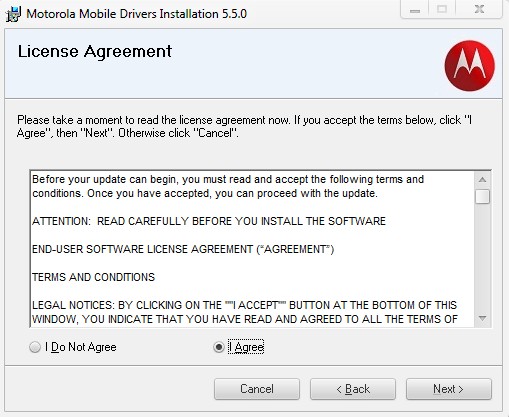This screenshot has height=417, width=509.
Task: Proceed with the Next button
Action: click(x=449, y=389)
